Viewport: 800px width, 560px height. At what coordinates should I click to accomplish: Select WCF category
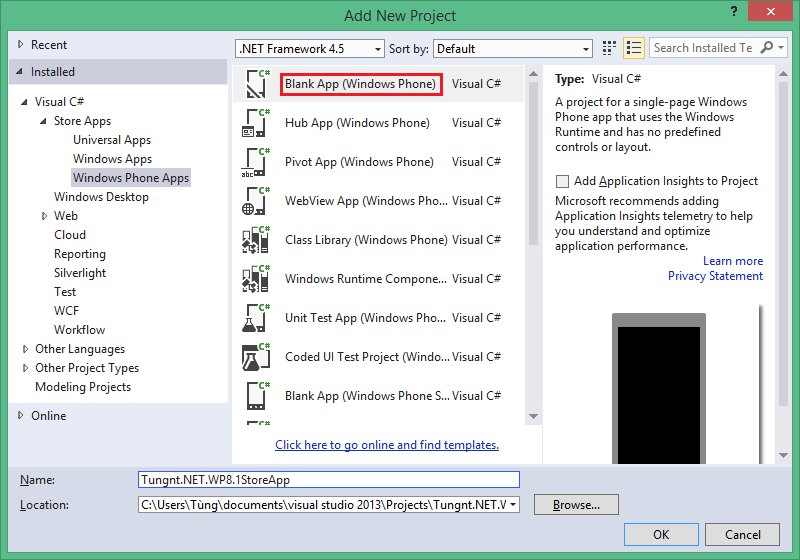[x=66, y=311]
